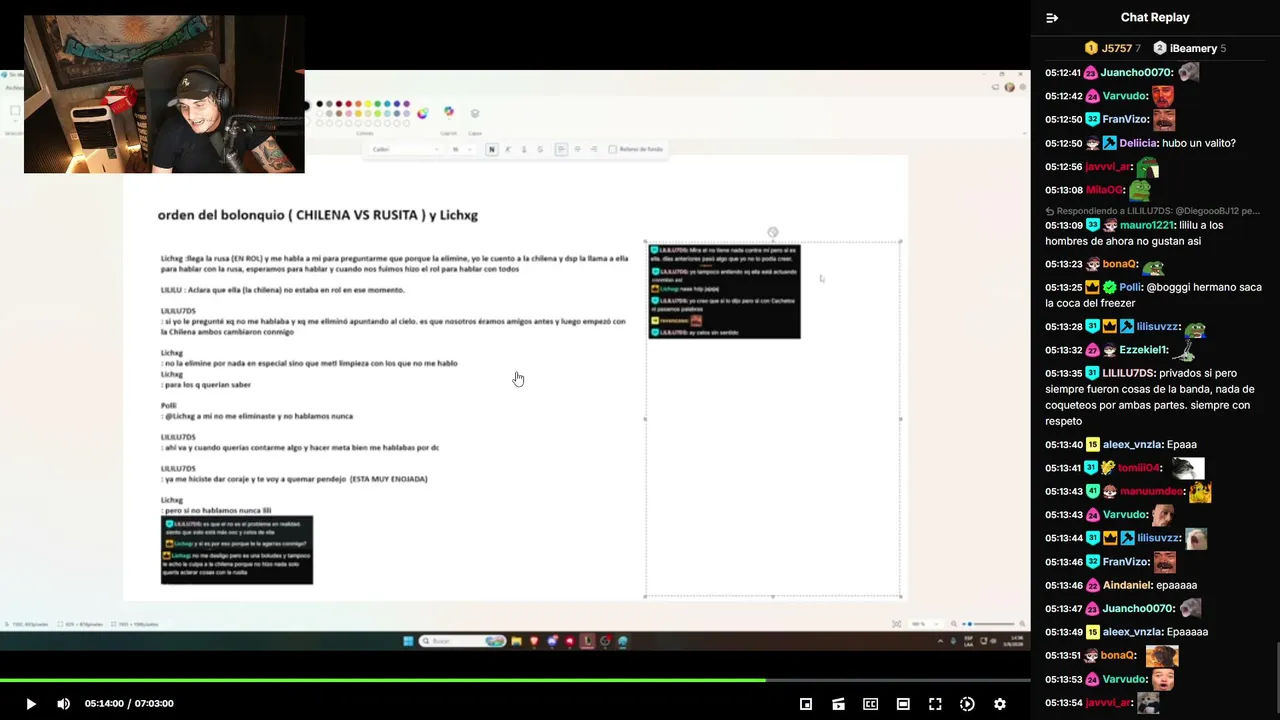Align text right in Paint

click(x=593, y=149)
